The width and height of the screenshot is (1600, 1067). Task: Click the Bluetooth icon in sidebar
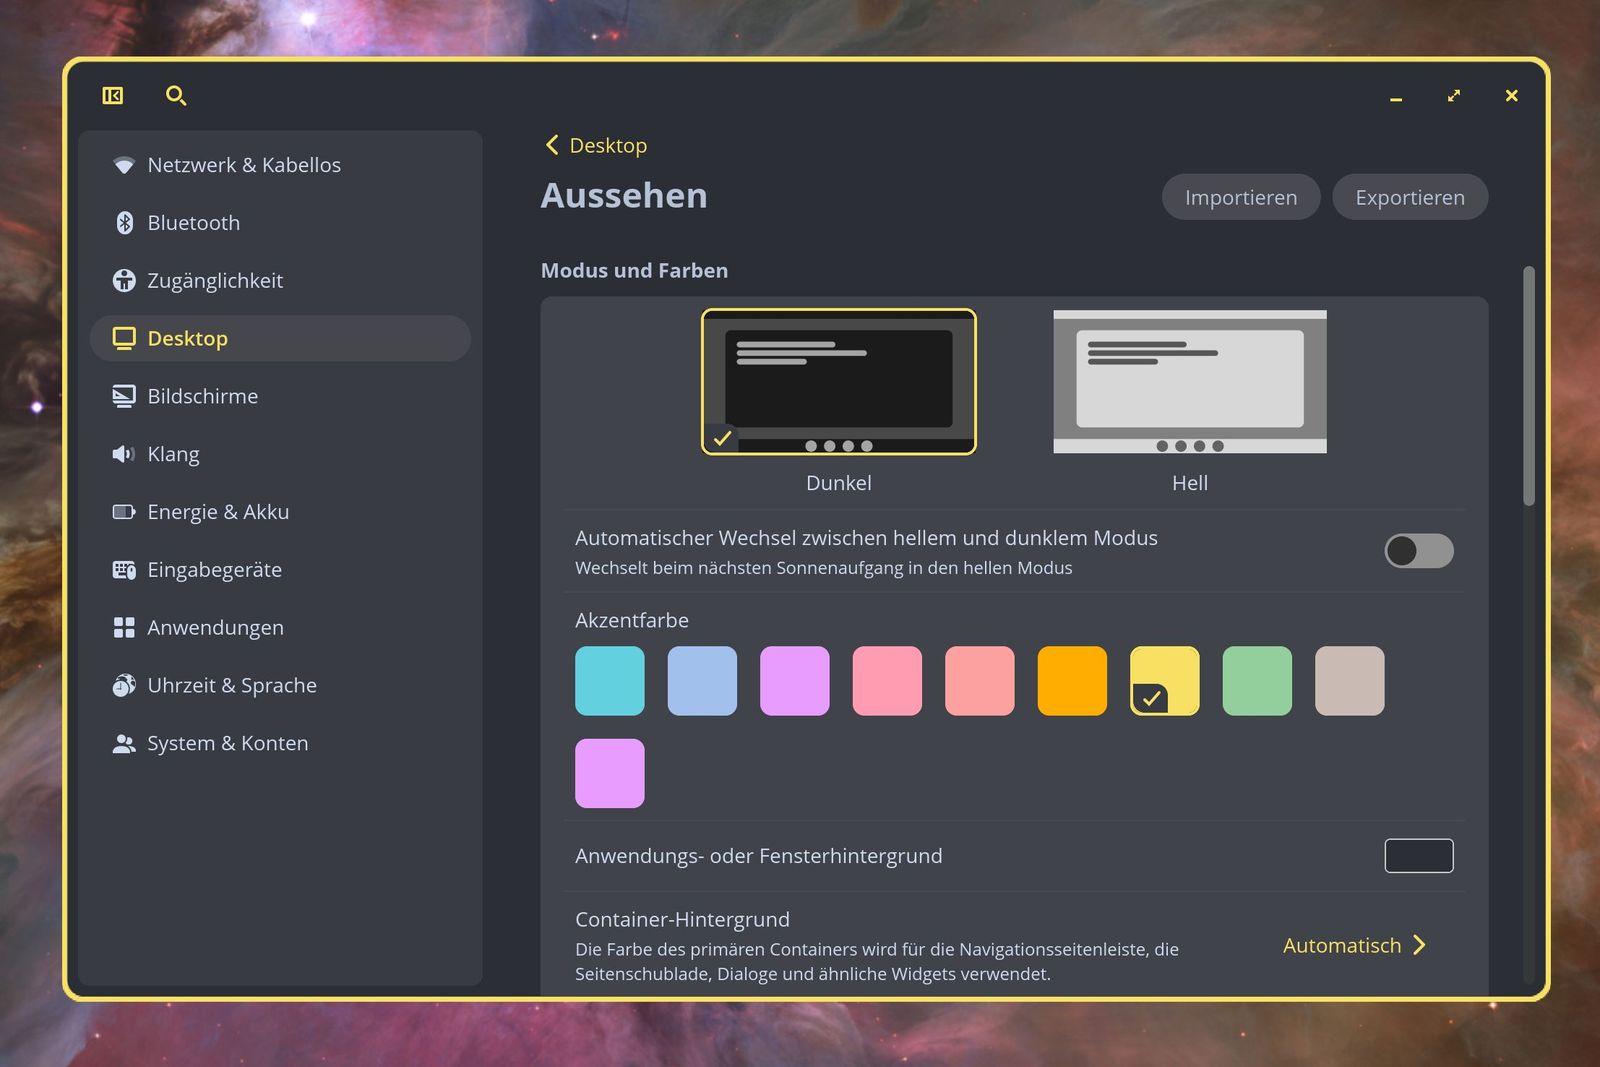coord(124,222)
